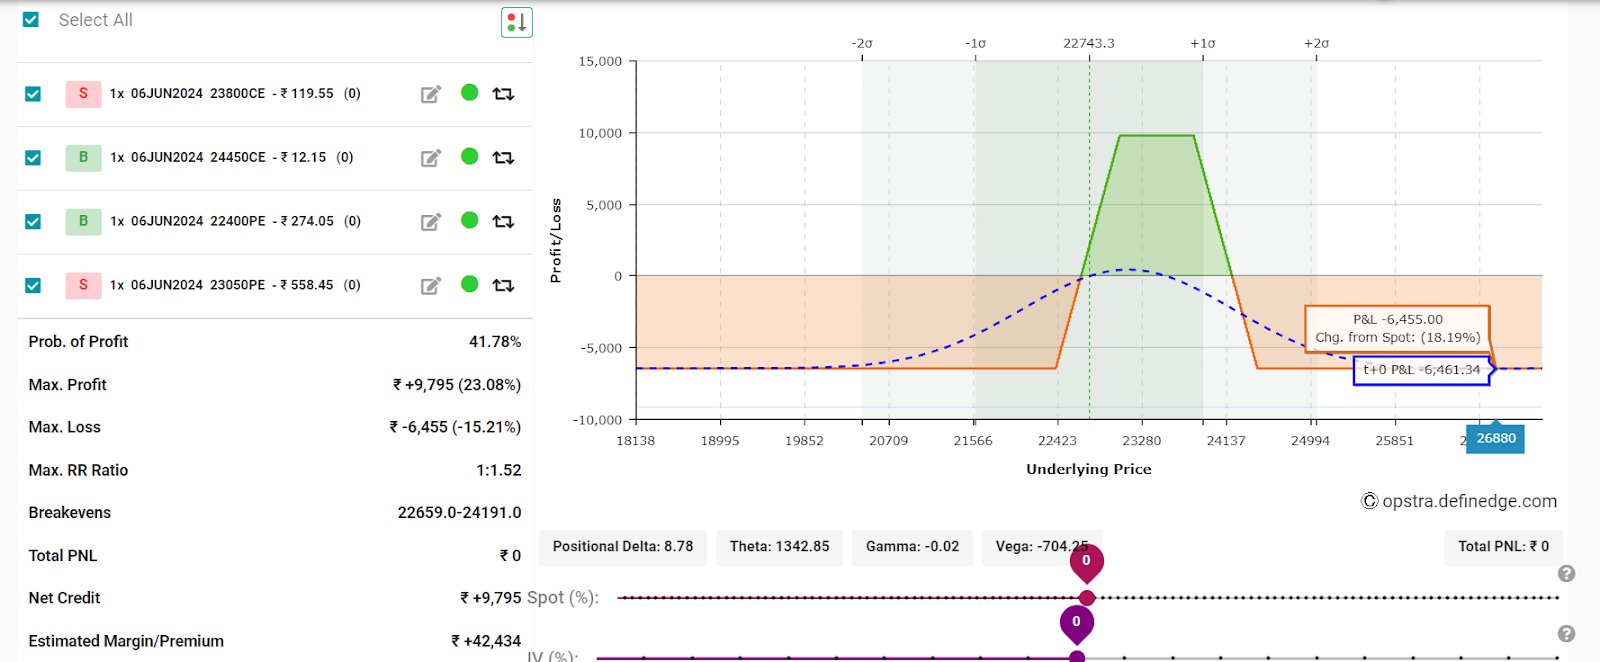Uncheck the 24450CE leg checkbox
1600x662 pixels.
coord(33,158)
